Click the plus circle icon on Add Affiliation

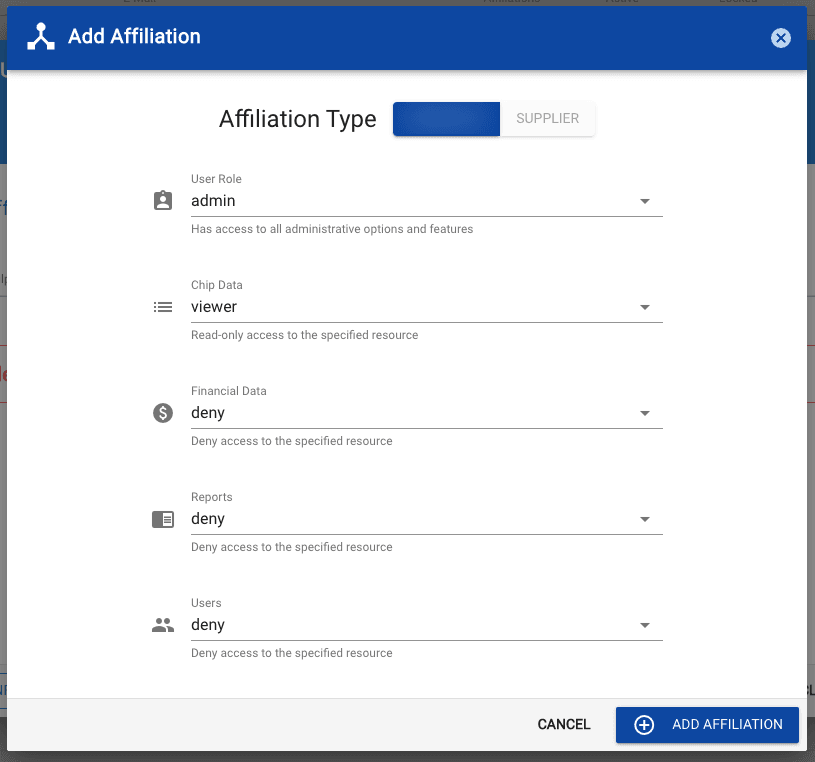[644, 725]
